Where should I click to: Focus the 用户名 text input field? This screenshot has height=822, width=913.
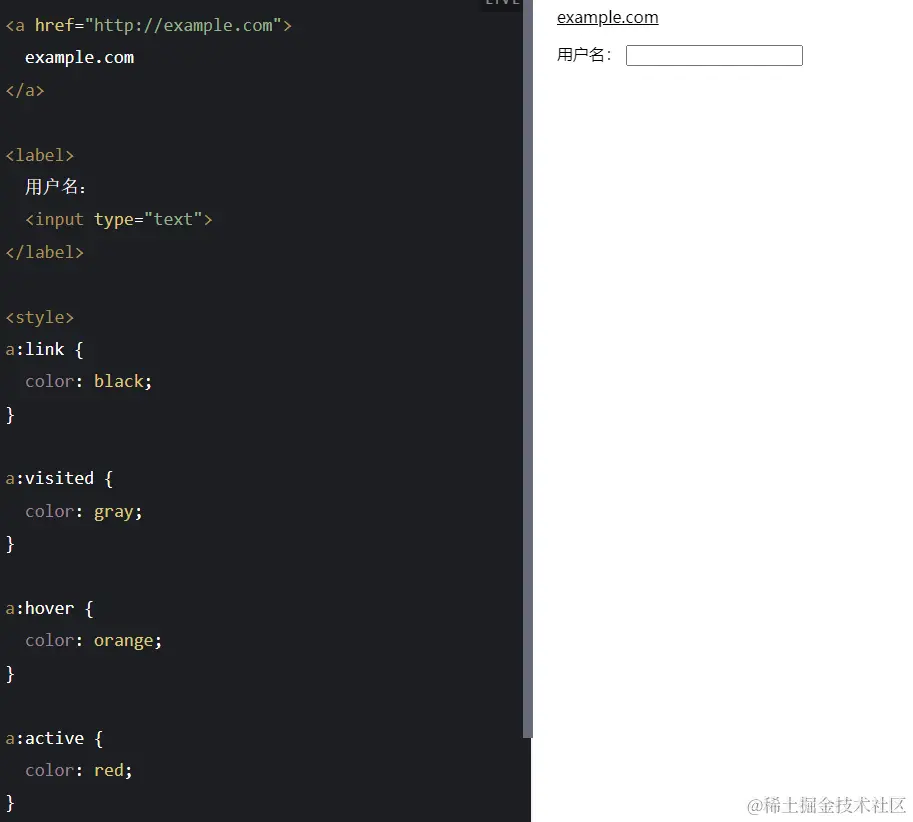pos(714,55)
